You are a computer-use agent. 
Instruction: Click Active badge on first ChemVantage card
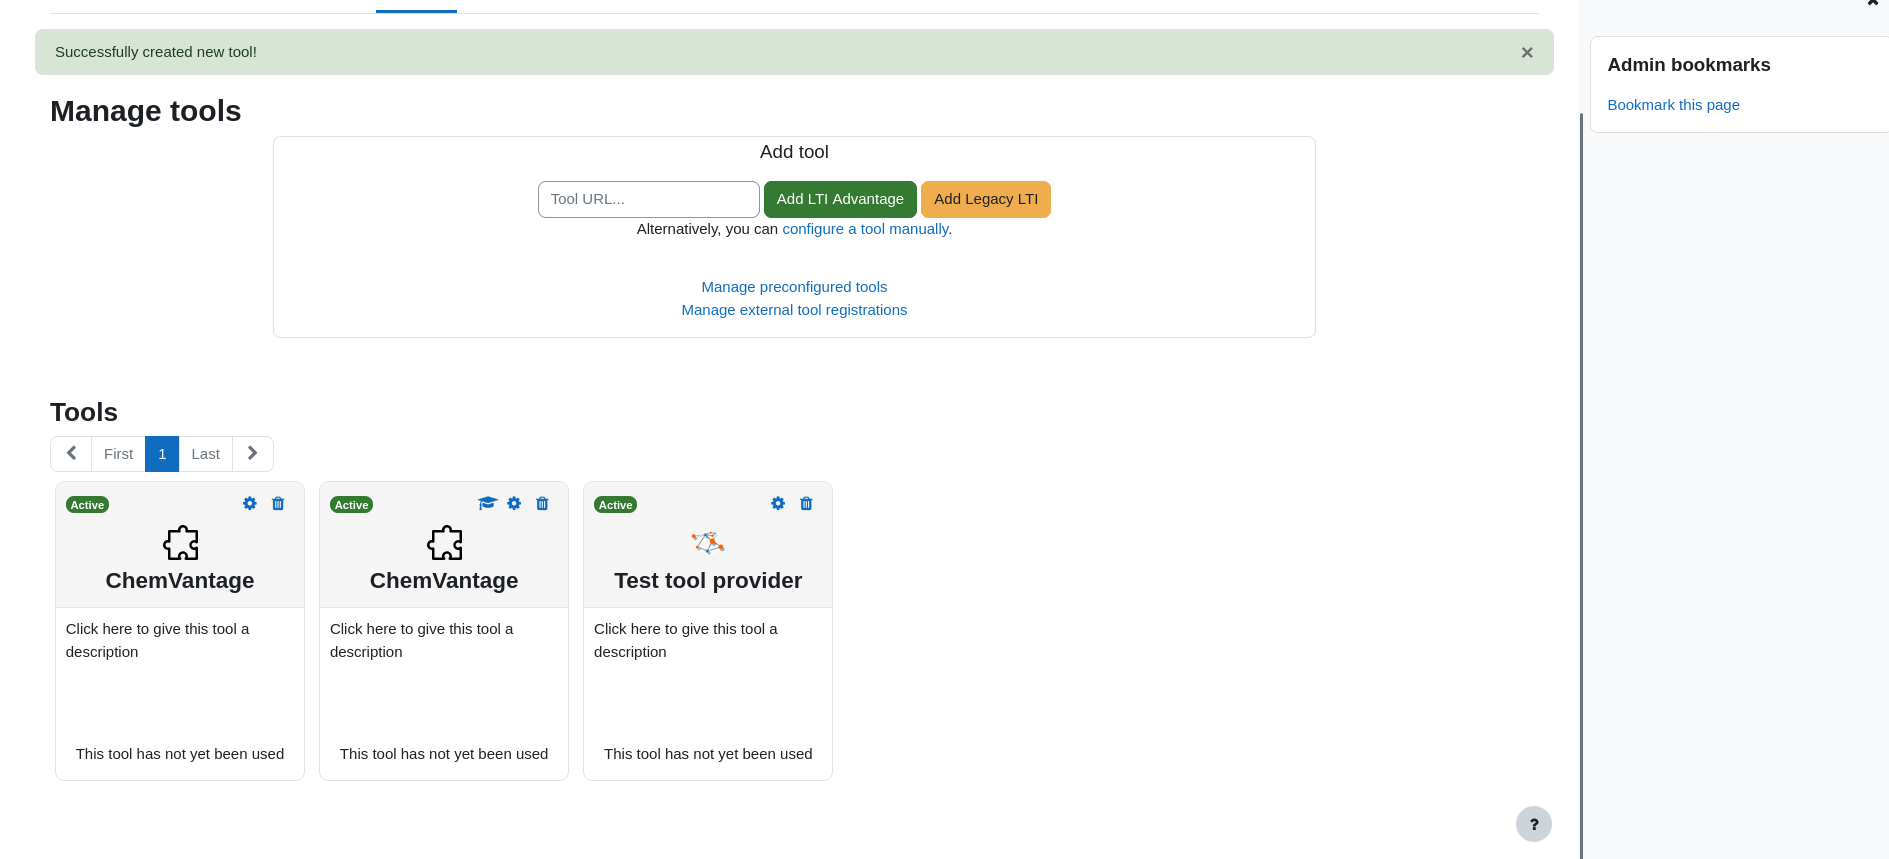coord(87,505)
